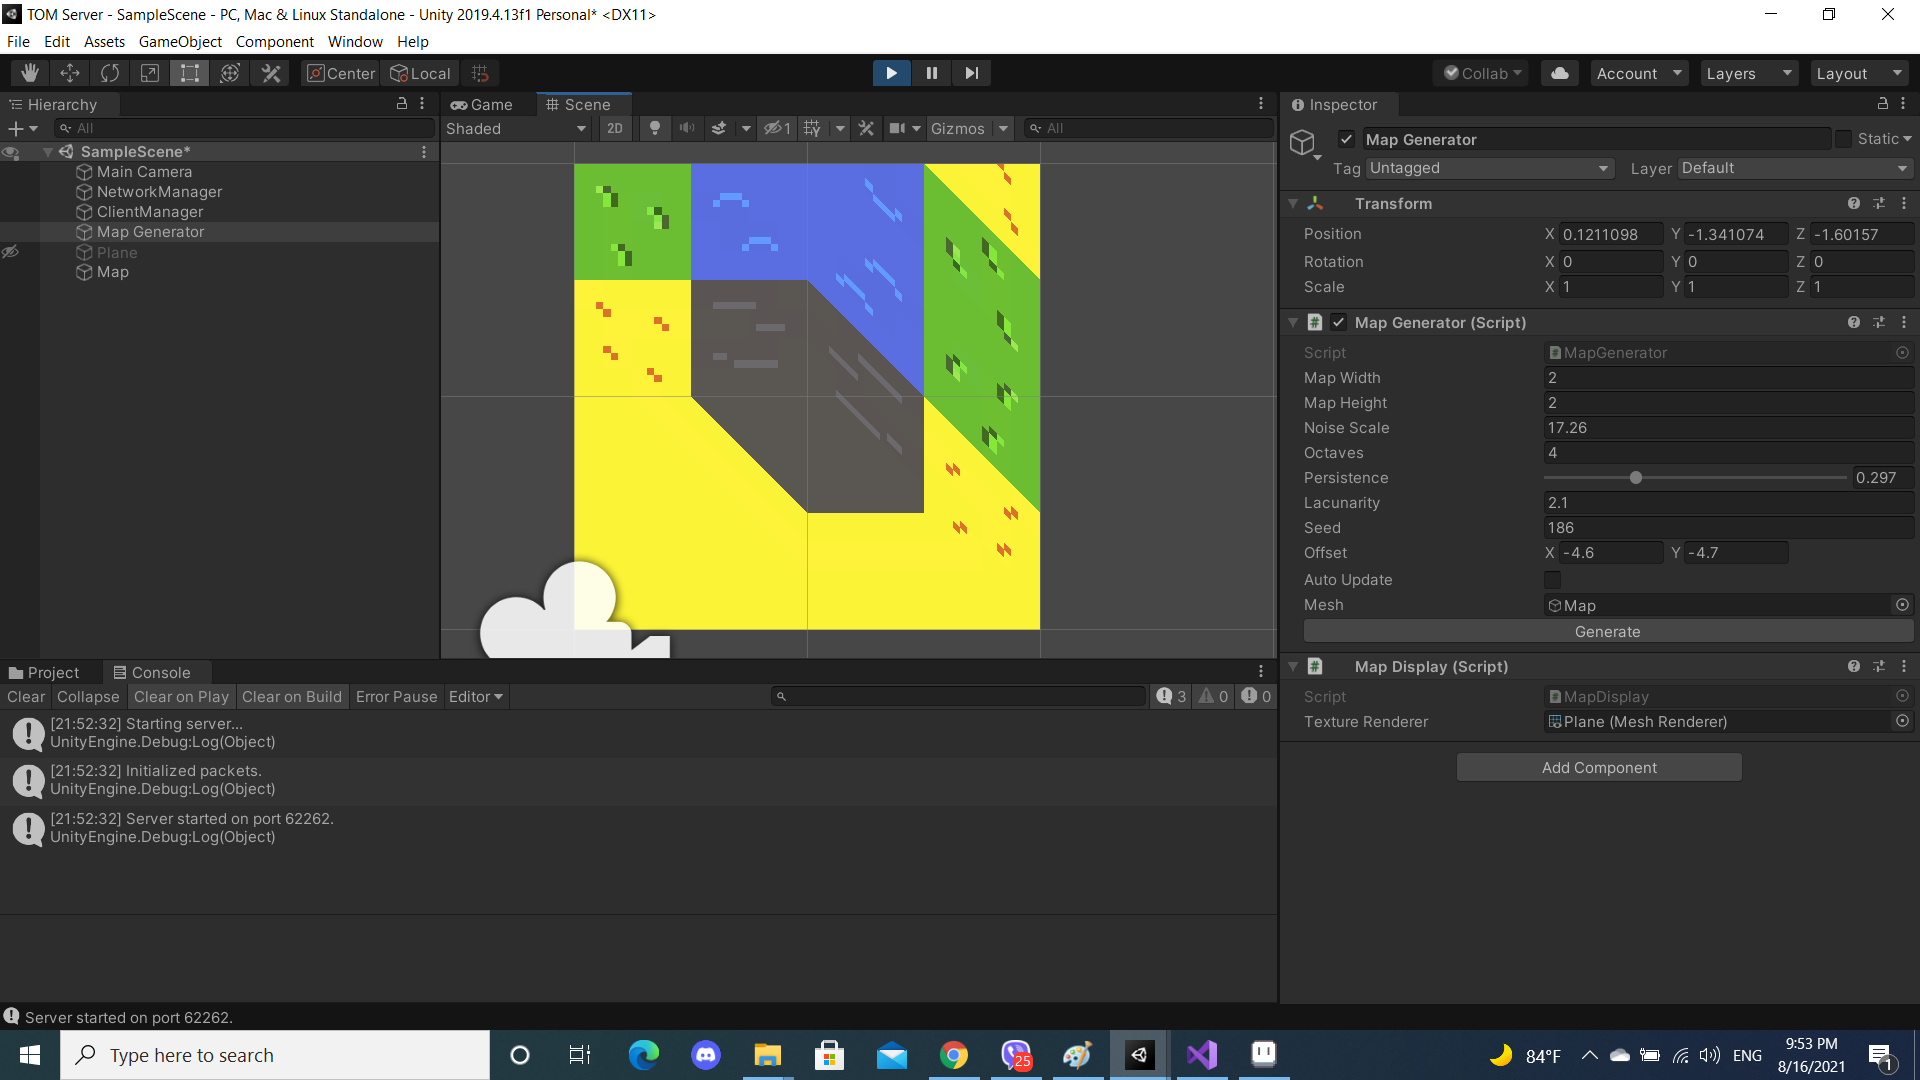This screenshot has width=1920, height=1080.
Task: Enable Auto Update in Map Generator
Action: point(1552,580)
